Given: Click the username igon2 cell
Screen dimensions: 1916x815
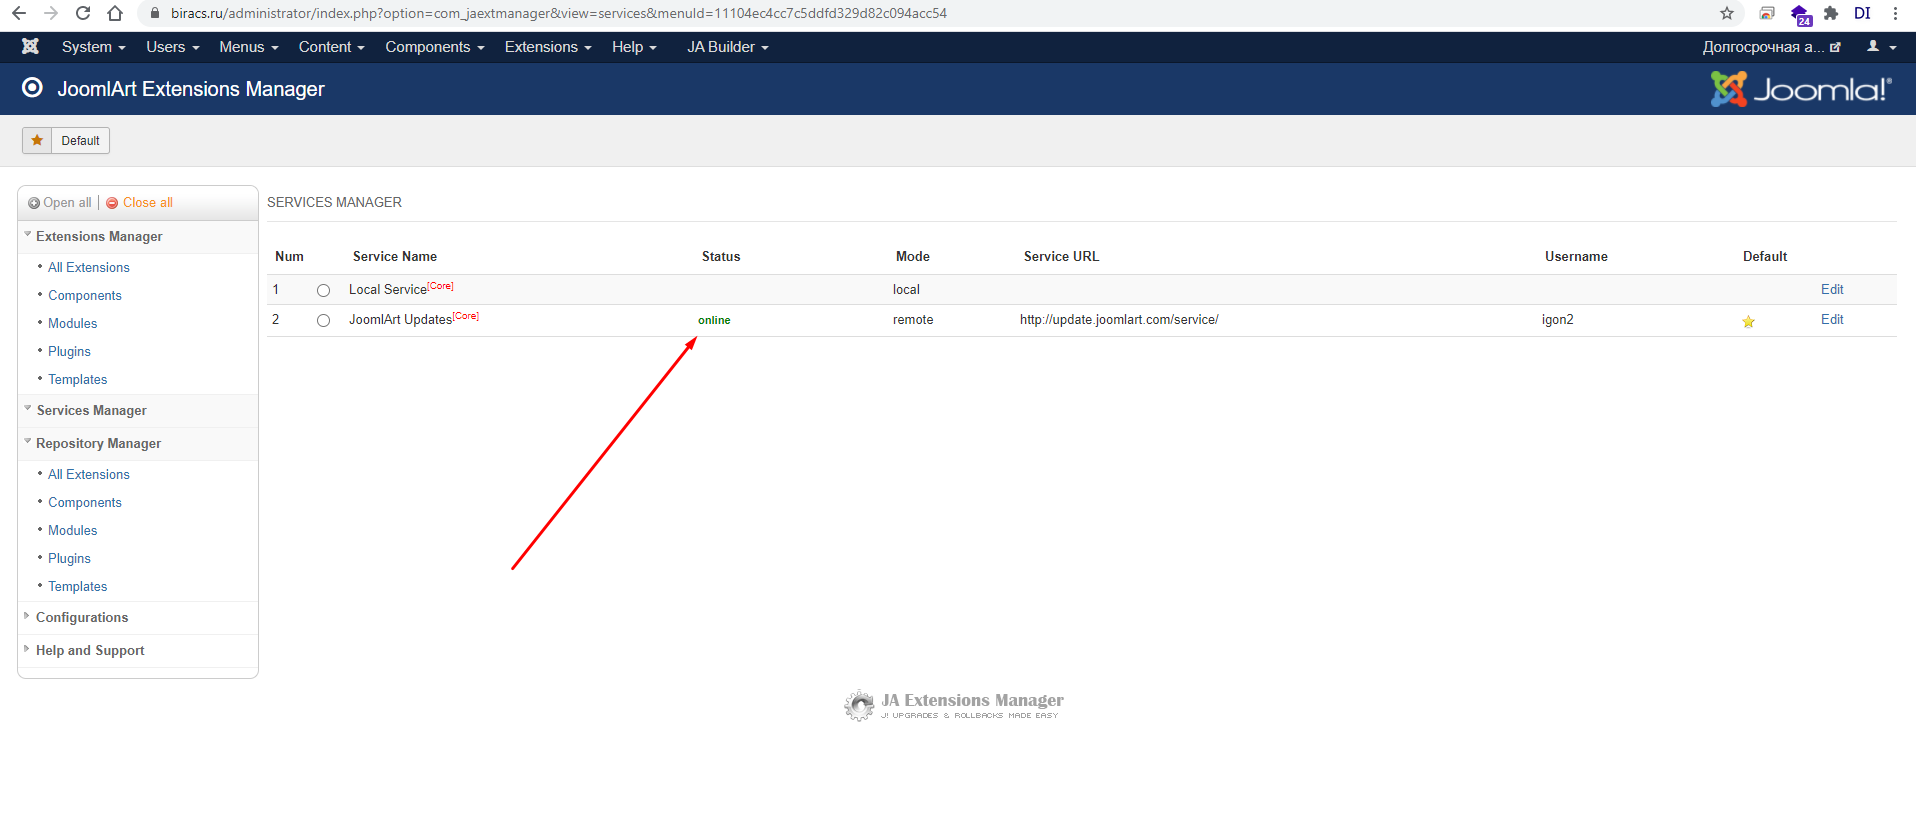Looking at the screenshot, I should tap(1558, 320).
